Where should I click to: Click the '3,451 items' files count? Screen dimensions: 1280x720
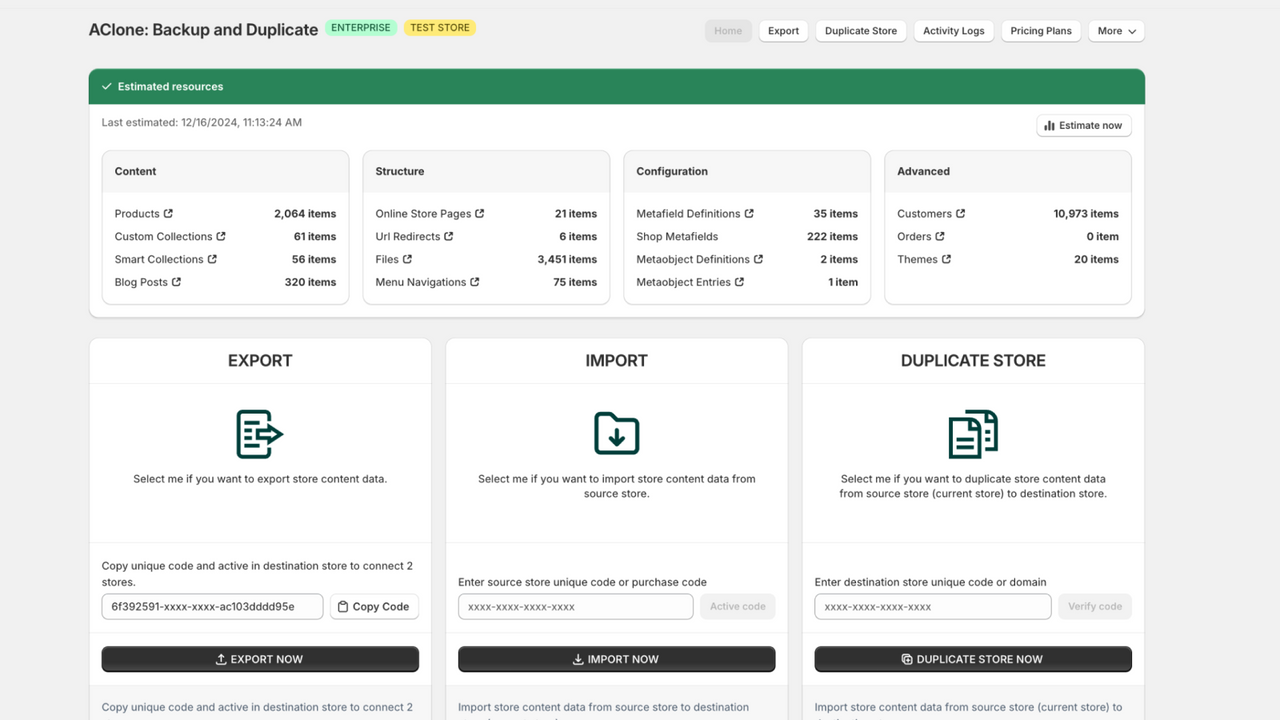[x=567, y=259]
